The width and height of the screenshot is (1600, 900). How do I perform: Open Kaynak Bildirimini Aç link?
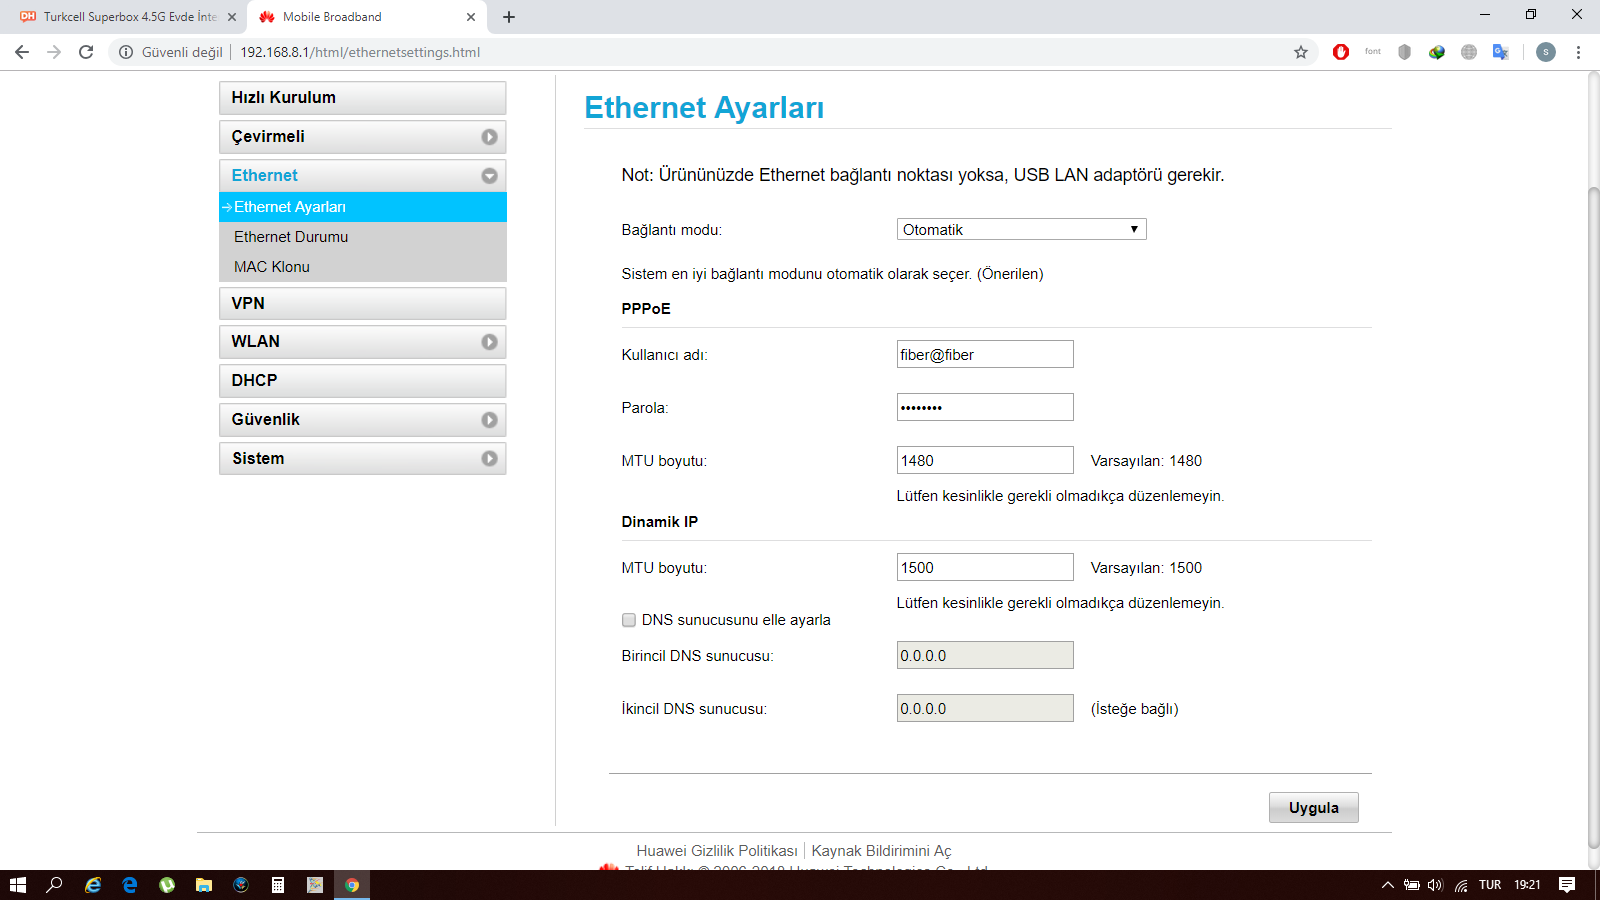coord(881,851)
